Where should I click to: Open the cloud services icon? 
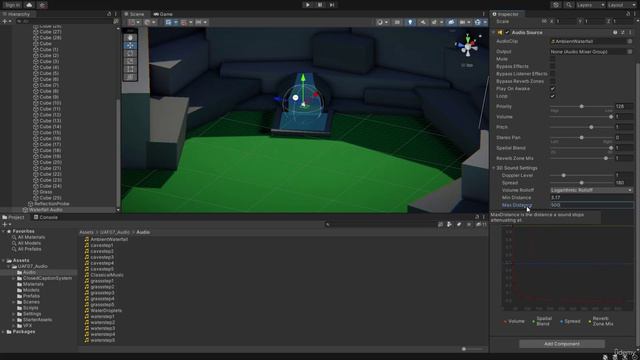[29, 5]
